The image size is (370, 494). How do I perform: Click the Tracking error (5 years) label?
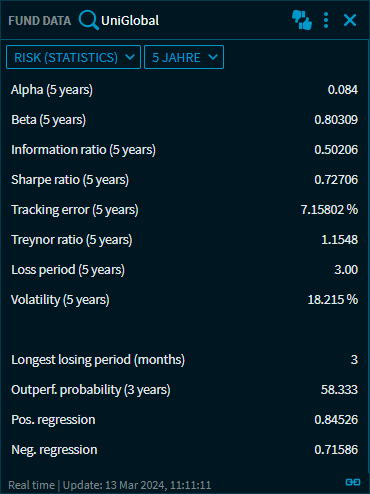(75, 210)
